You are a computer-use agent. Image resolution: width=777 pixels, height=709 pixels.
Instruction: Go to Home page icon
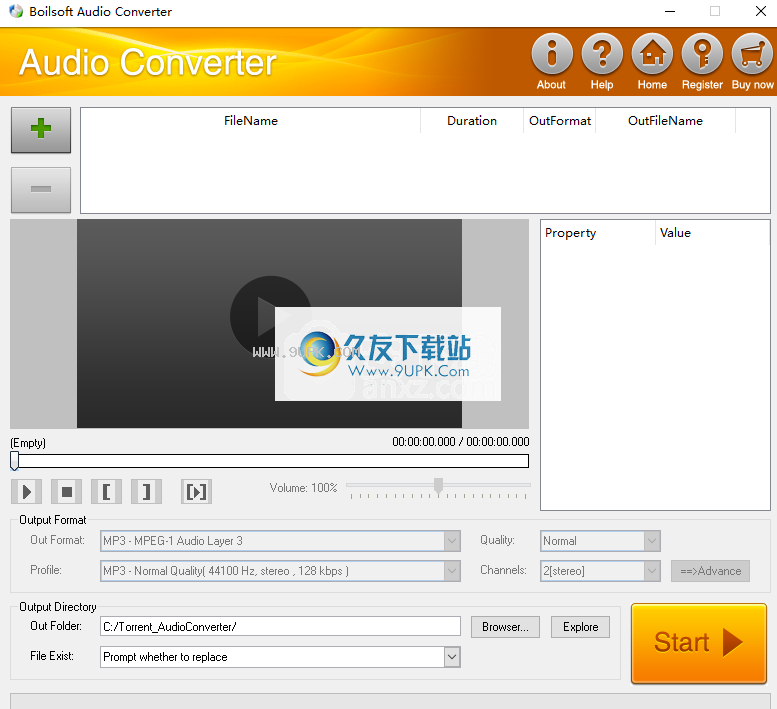[x=652, y=54]
